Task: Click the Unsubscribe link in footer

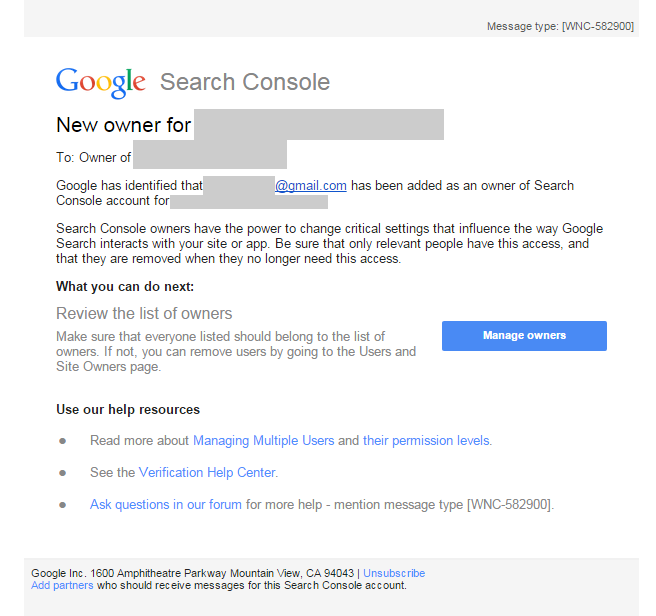Action: 394,573
